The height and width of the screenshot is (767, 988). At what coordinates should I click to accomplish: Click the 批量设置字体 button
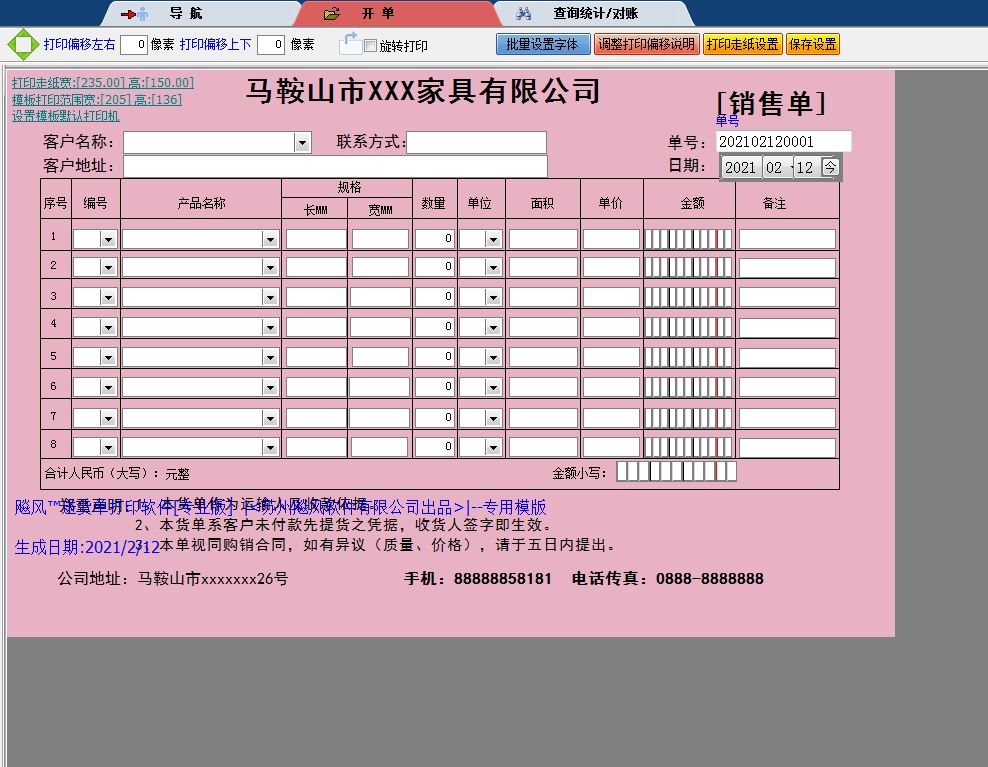(542, 45)
